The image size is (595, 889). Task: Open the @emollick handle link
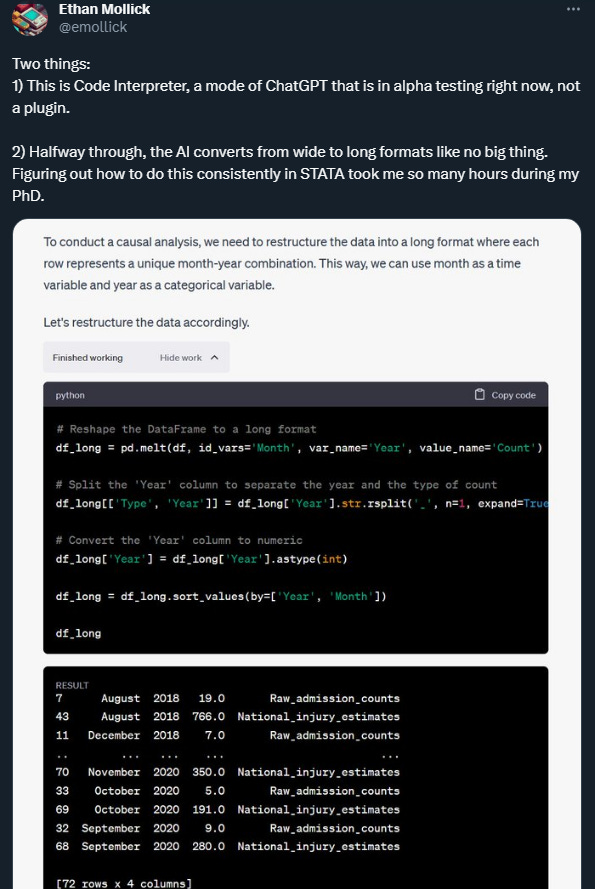click(93, 27)
